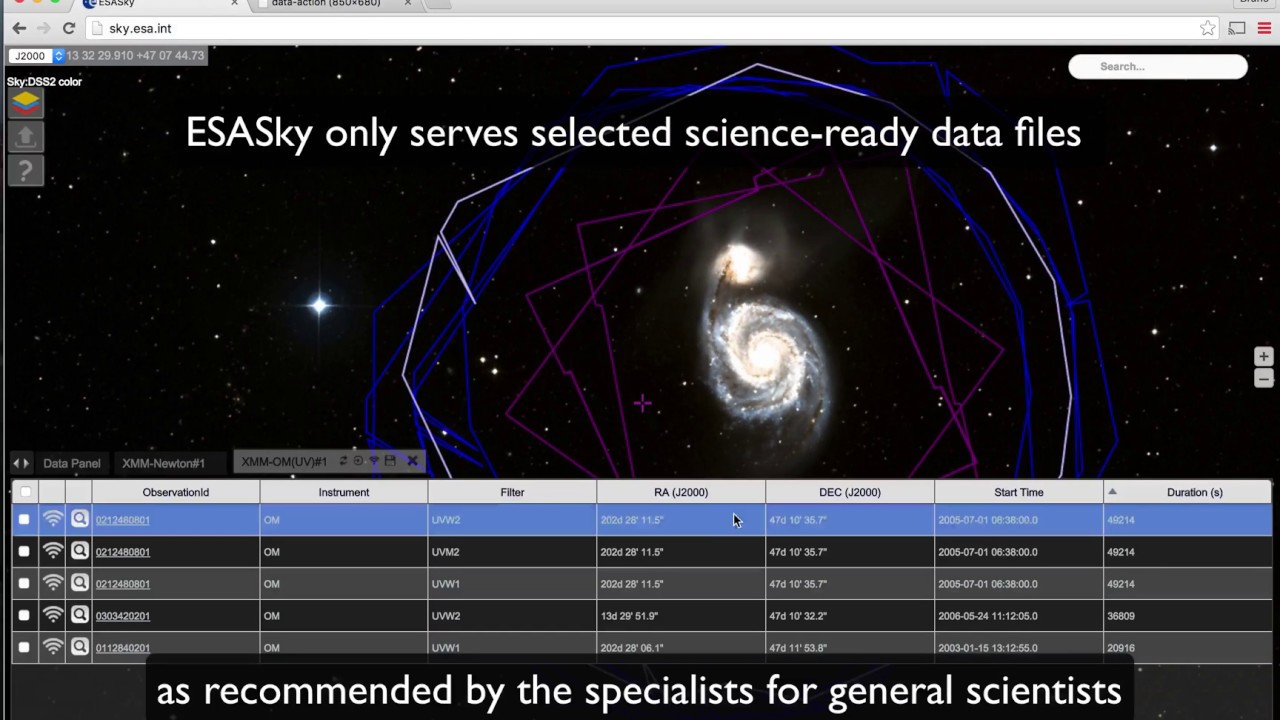The width and height of the screenshot is (1280, 720).
Task: Go back in the browser
Action: click(x=20, y=29)
